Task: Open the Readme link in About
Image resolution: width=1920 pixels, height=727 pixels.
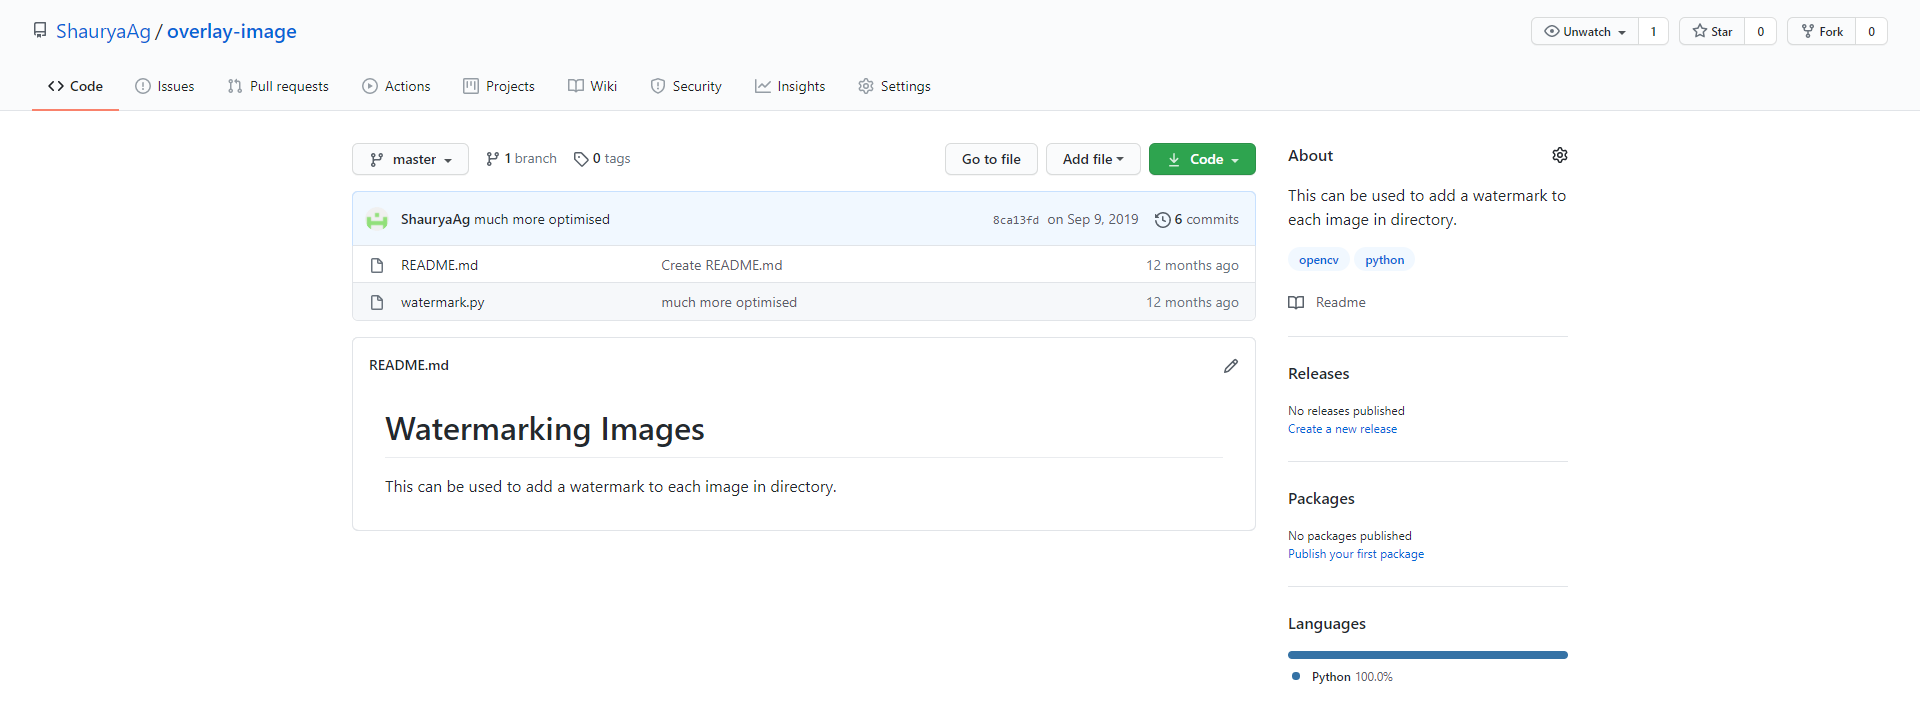Action: 1327,302
